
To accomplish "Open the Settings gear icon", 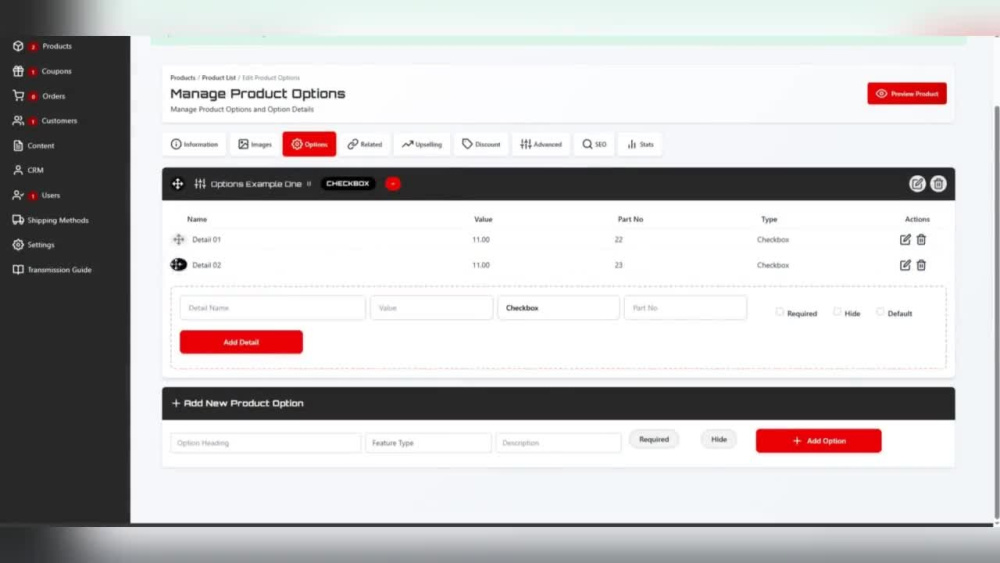I will pyautogui.click(x=18, y=245).
